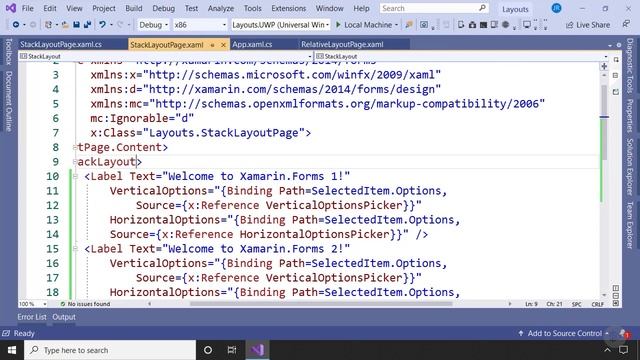This screenshot has height=360, width=640.
Task: Open the Extensions menu
Action: pos(288,8)
